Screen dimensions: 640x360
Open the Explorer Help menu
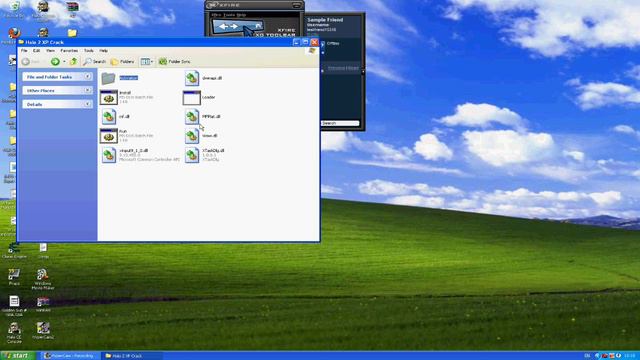[x=104, y=51]
